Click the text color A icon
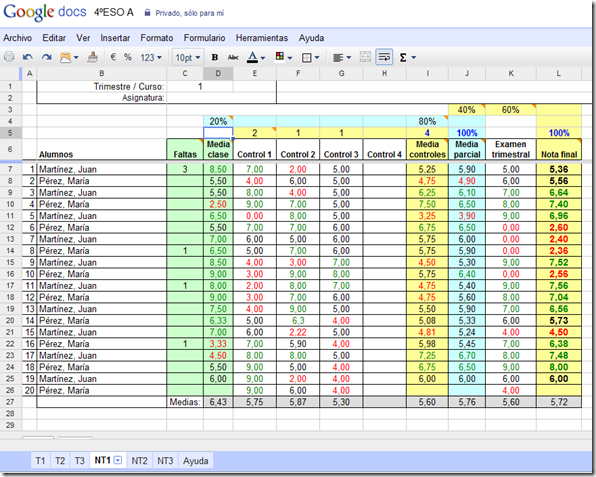This screenshot has width=596, height=477. [x=252, y=57]
